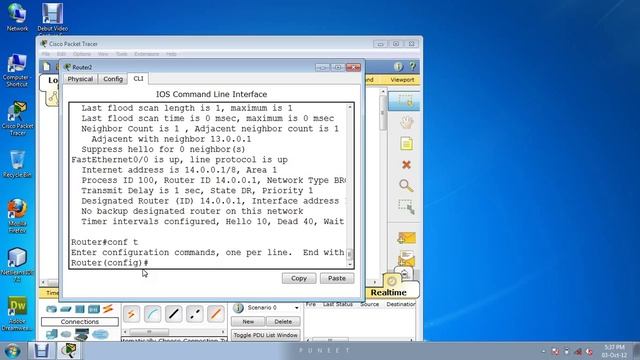Click the Destination column header
This screenshot has width=640, height=360.
click(x=401, y=304)
